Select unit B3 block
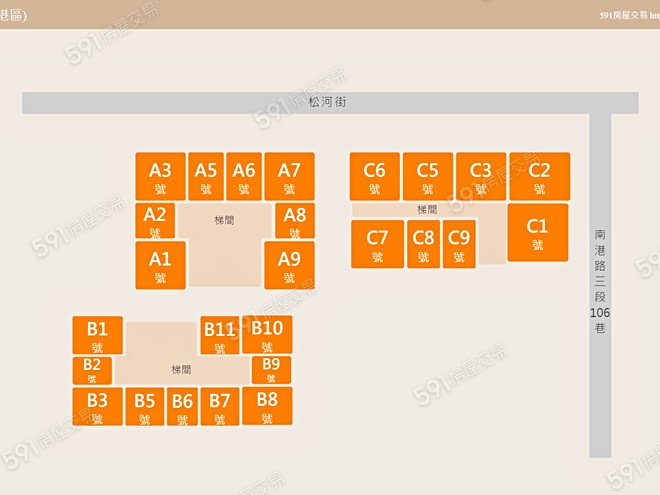The image size is (660, 495). (97, 406)
